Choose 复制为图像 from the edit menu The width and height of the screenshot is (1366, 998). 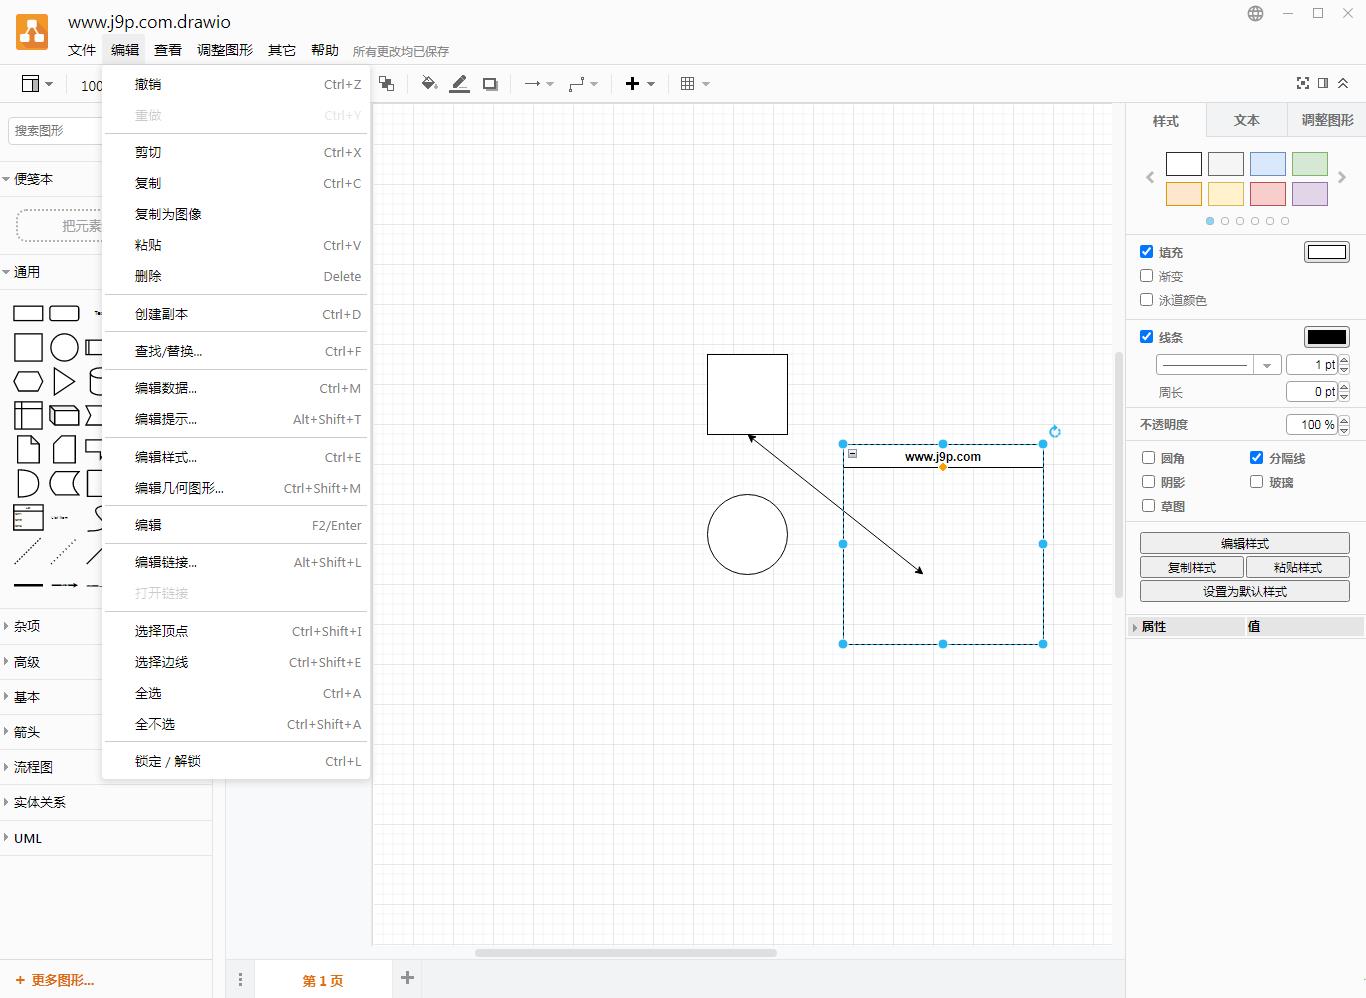coord(236,214)
